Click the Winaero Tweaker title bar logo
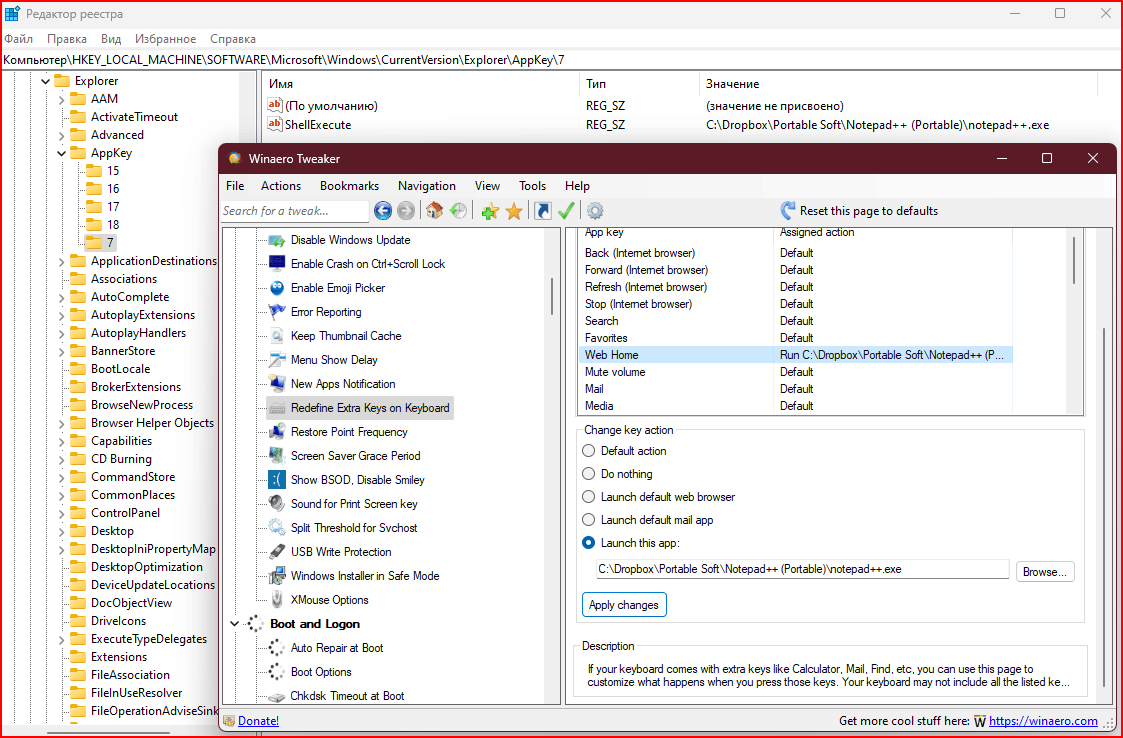The image size is (1123, 738). pyautogui.click(x=234, y=158)
